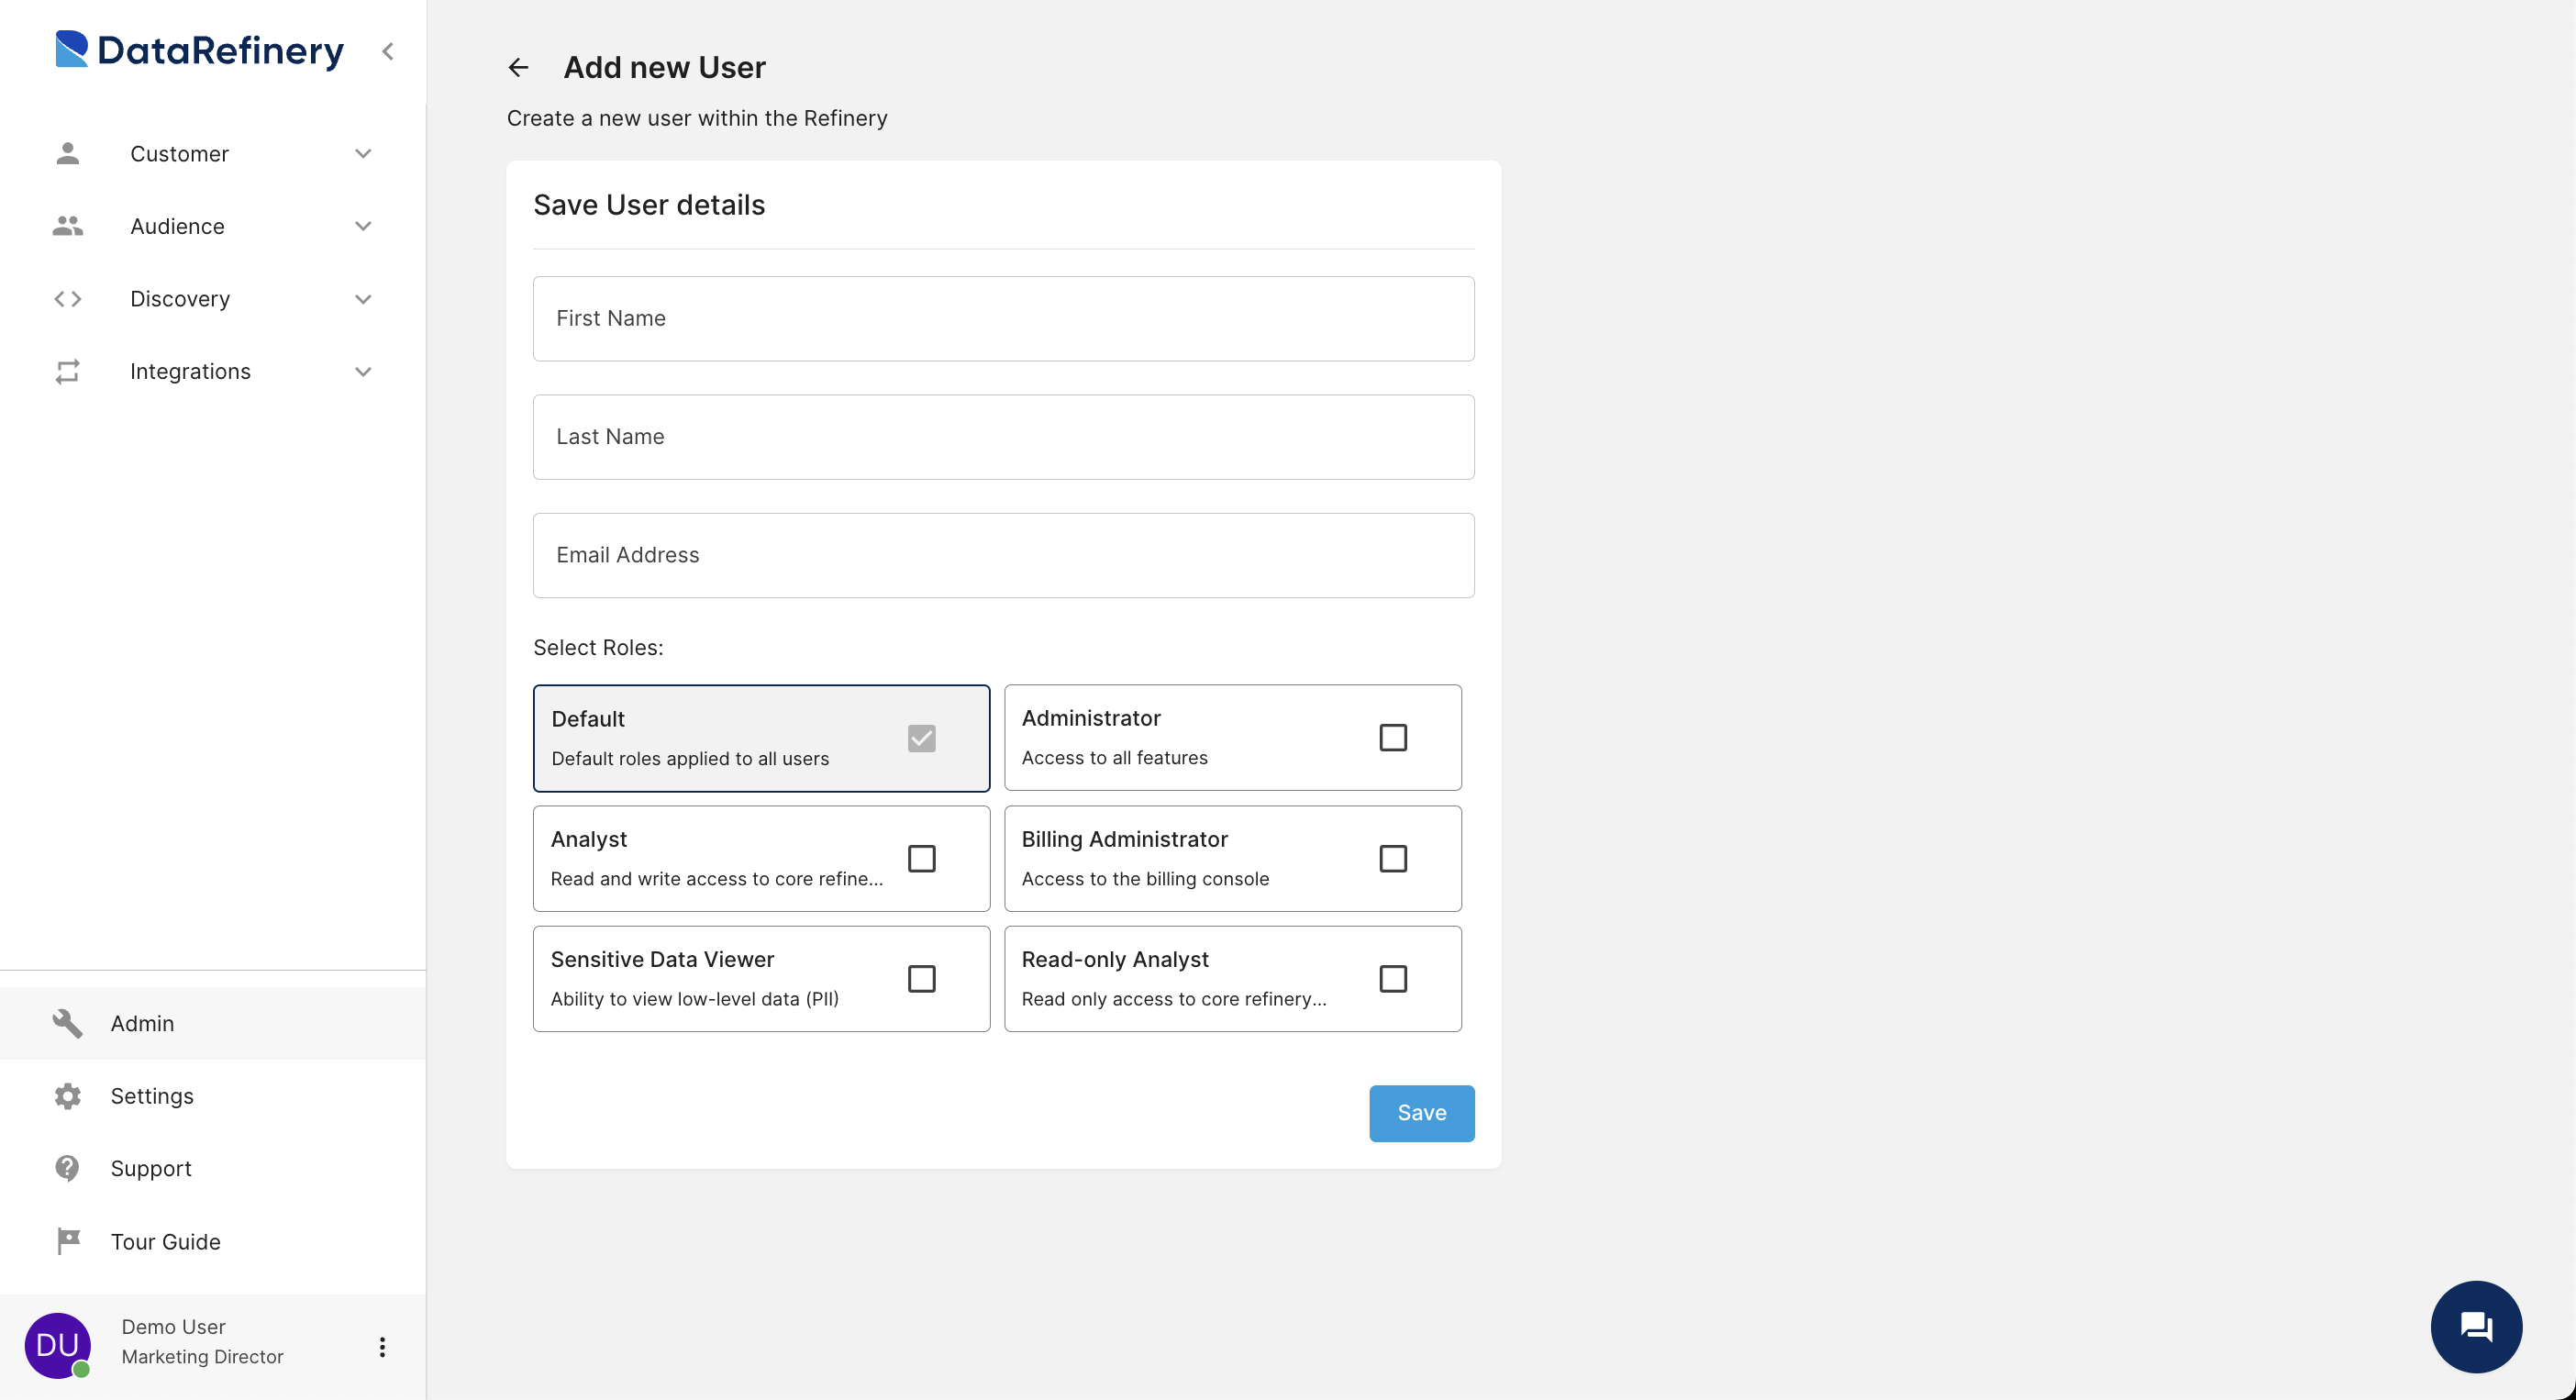
Task: Click the Audience group icon
Action: (67, 226)
